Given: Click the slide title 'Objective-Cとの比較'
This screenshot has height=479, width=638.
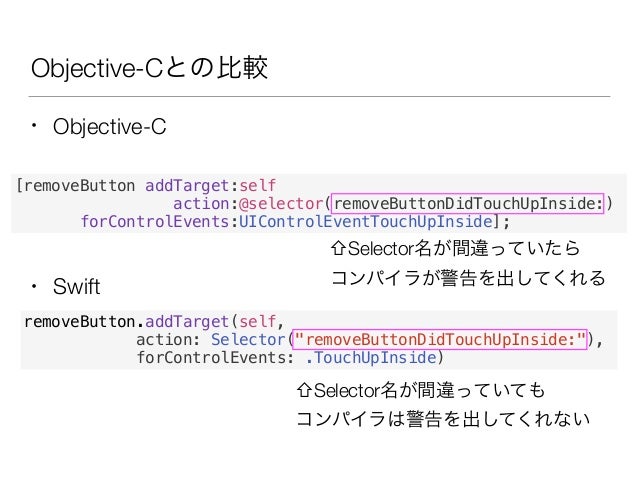Looking at the screenshot, I should [x=149, y=68].
